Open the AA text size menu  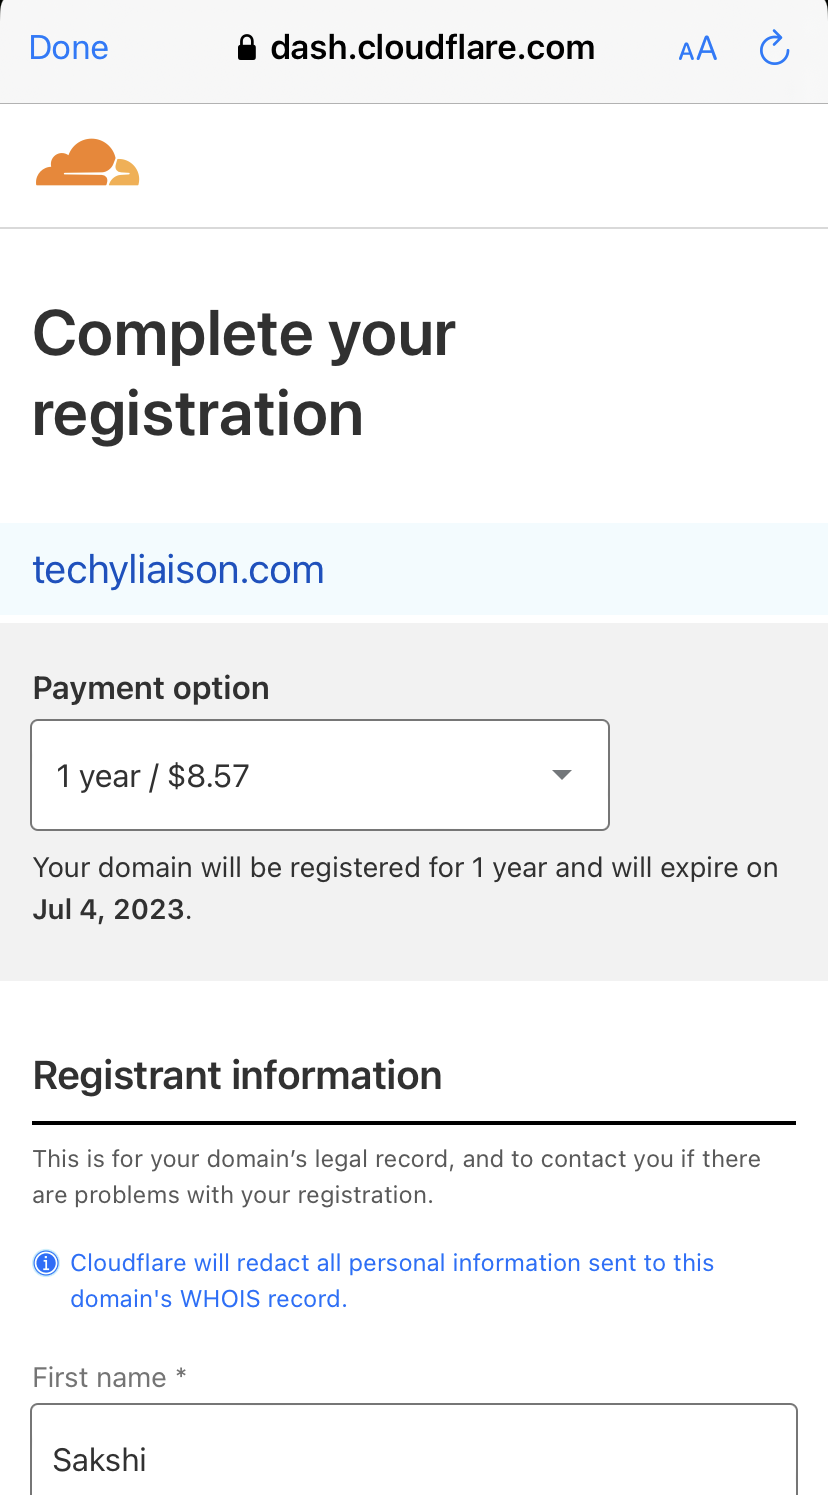click(x=697, y=49)
